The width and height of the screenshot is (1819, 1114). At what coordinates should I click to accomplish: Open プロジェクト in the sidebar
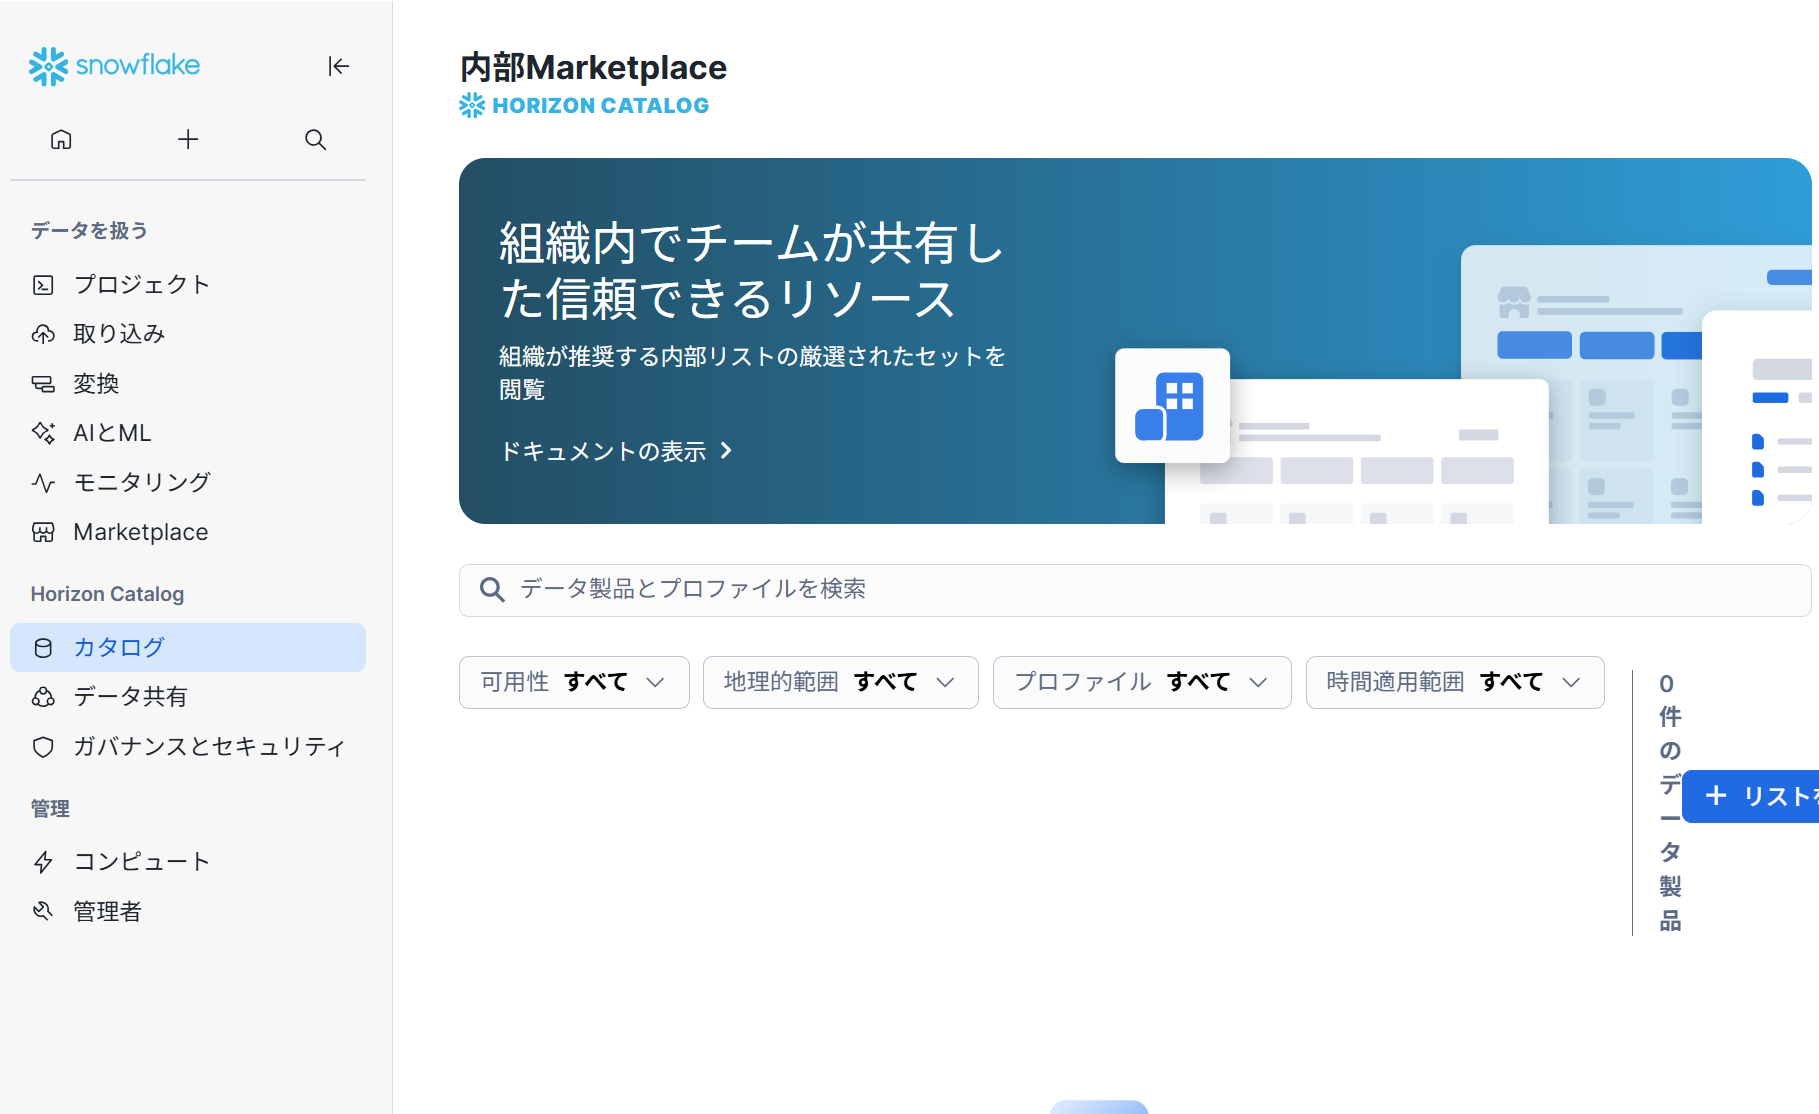[188, 285]
